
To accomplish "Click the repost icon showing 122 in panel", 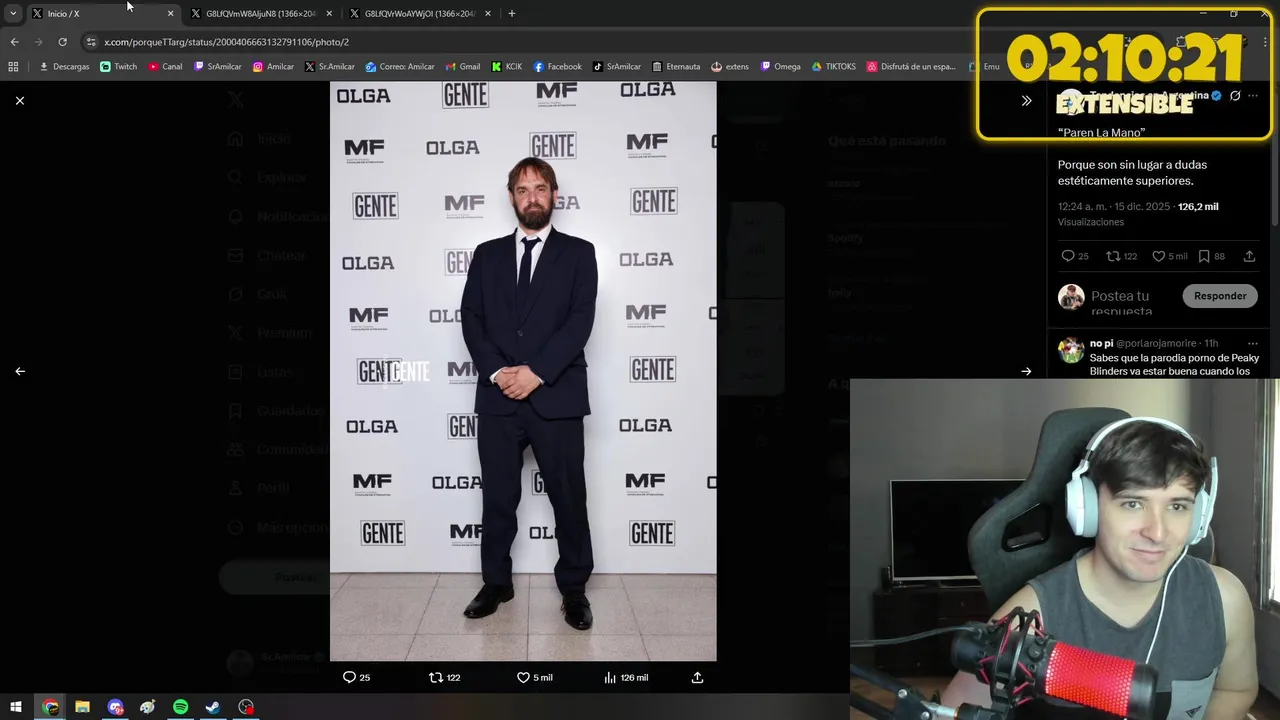I will tap(1112, 256).
